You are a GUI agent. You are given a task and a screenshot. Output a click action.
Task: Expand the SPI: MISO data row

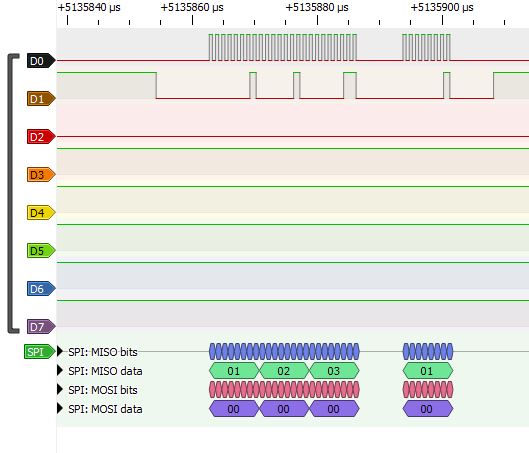coord(60,370)
